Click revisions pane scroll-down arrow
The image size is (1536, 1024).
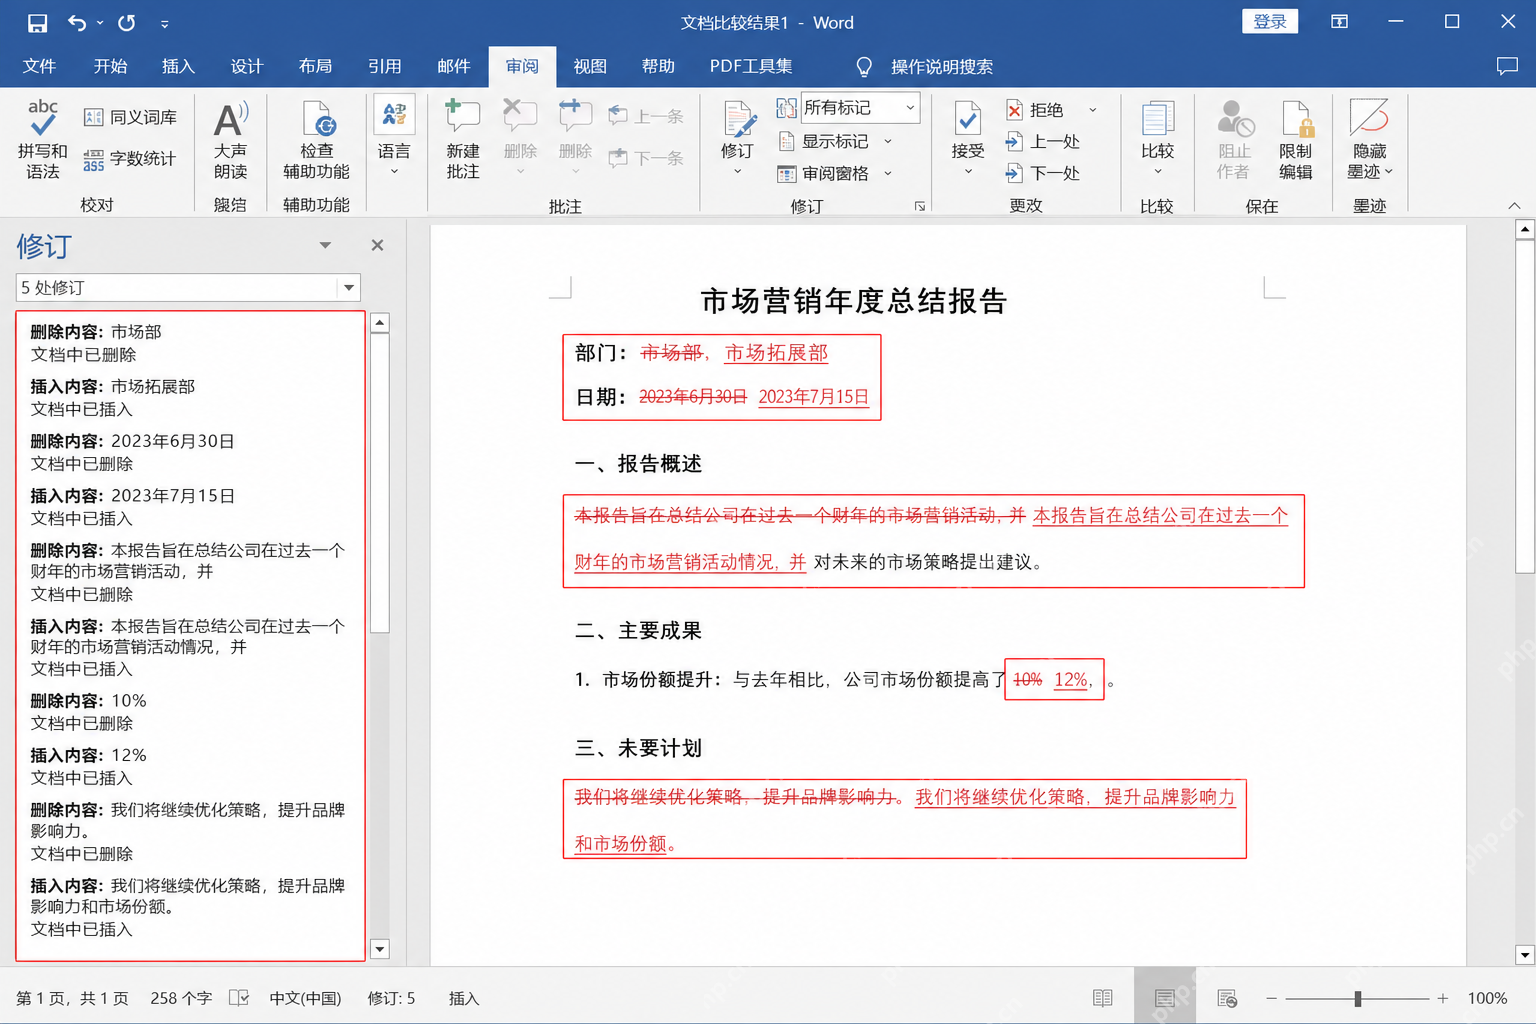379,949
